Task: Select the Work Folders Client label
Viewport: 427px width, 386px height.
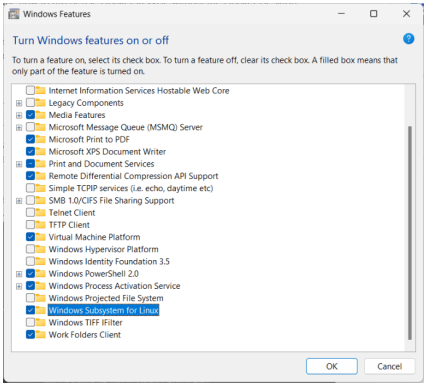Action: point(85,335)
